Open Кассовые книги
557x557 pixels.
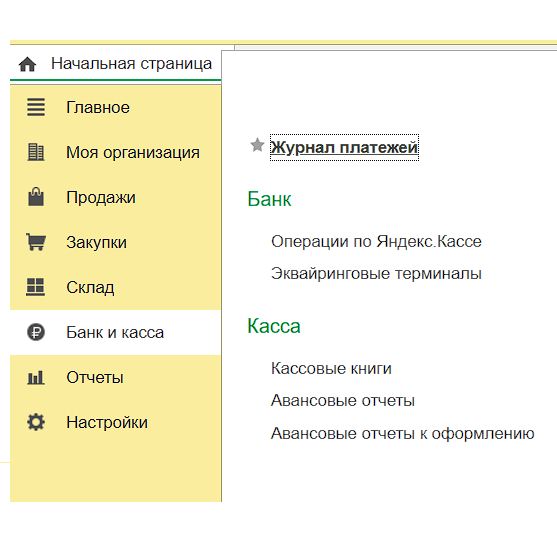pos(331,368)
